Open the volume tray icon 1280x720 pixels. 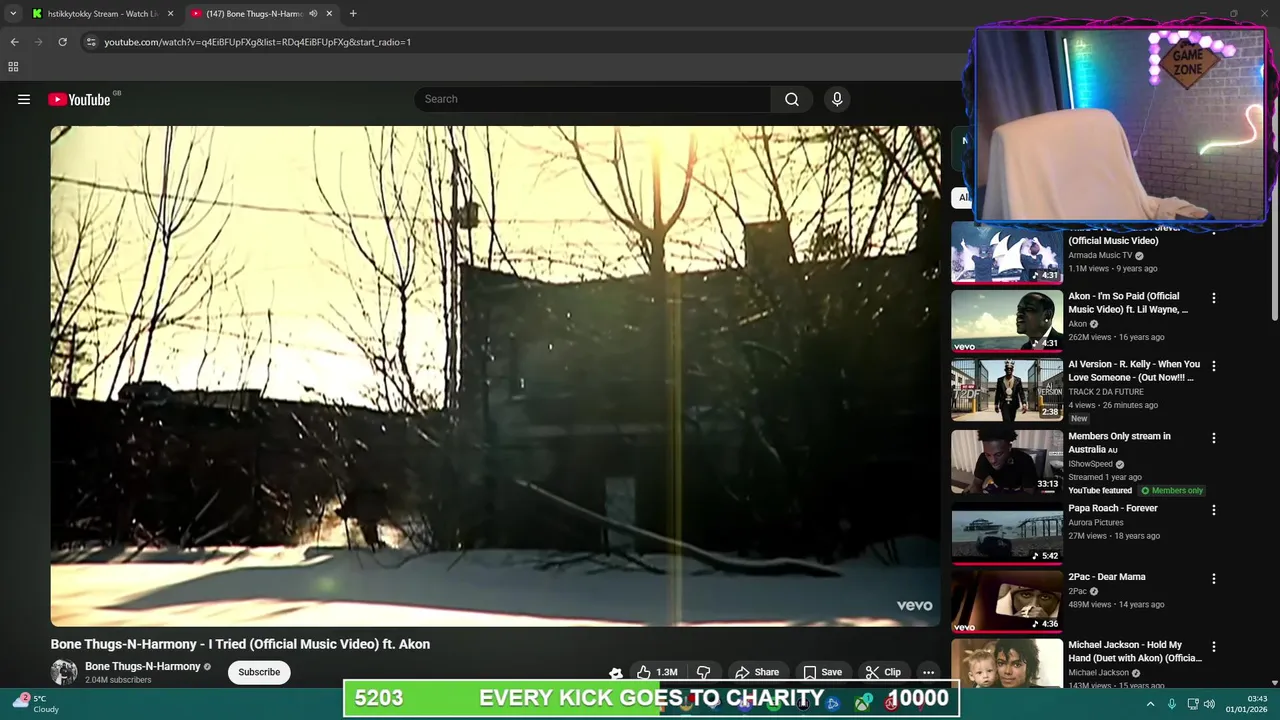[x=1211, y=704]
